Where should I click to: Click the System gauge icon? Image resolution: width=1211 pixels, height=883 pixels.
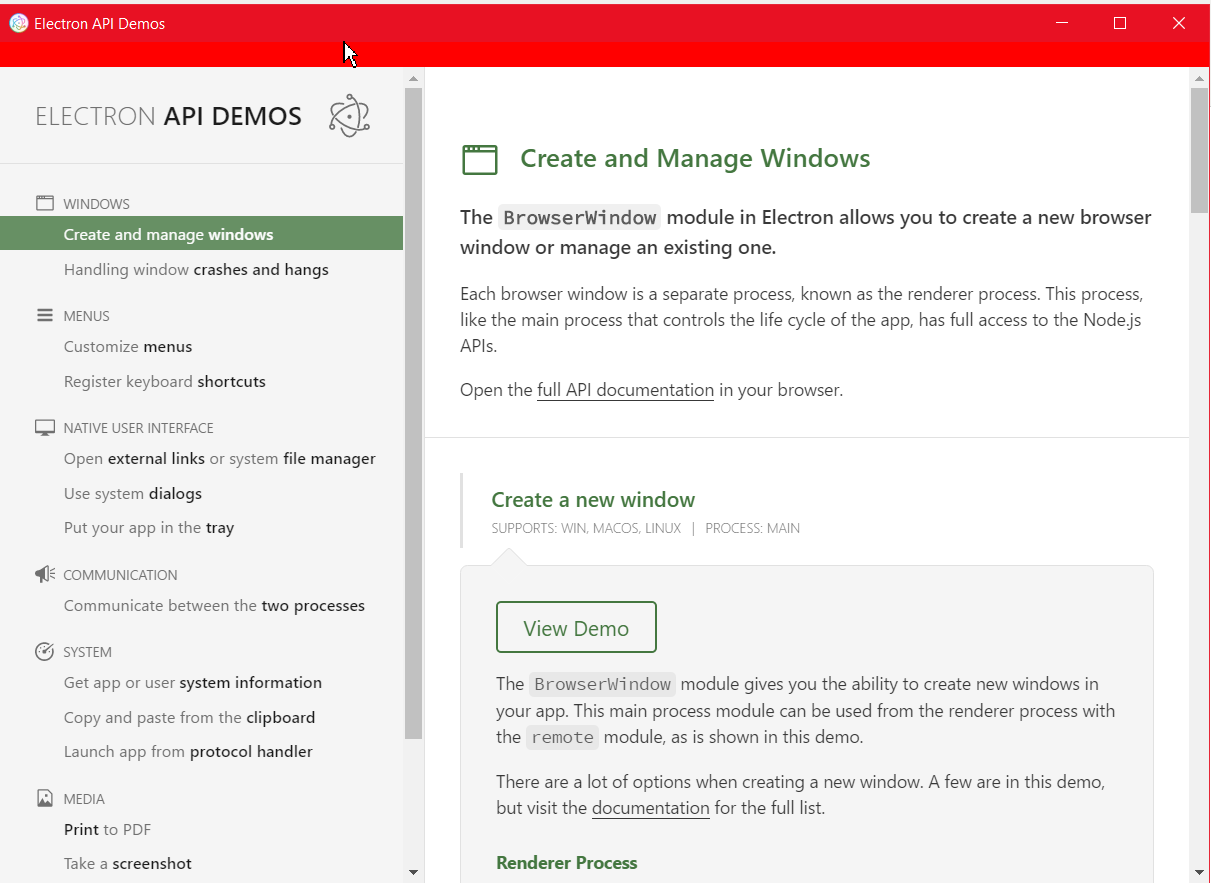(x=45, y=651)
